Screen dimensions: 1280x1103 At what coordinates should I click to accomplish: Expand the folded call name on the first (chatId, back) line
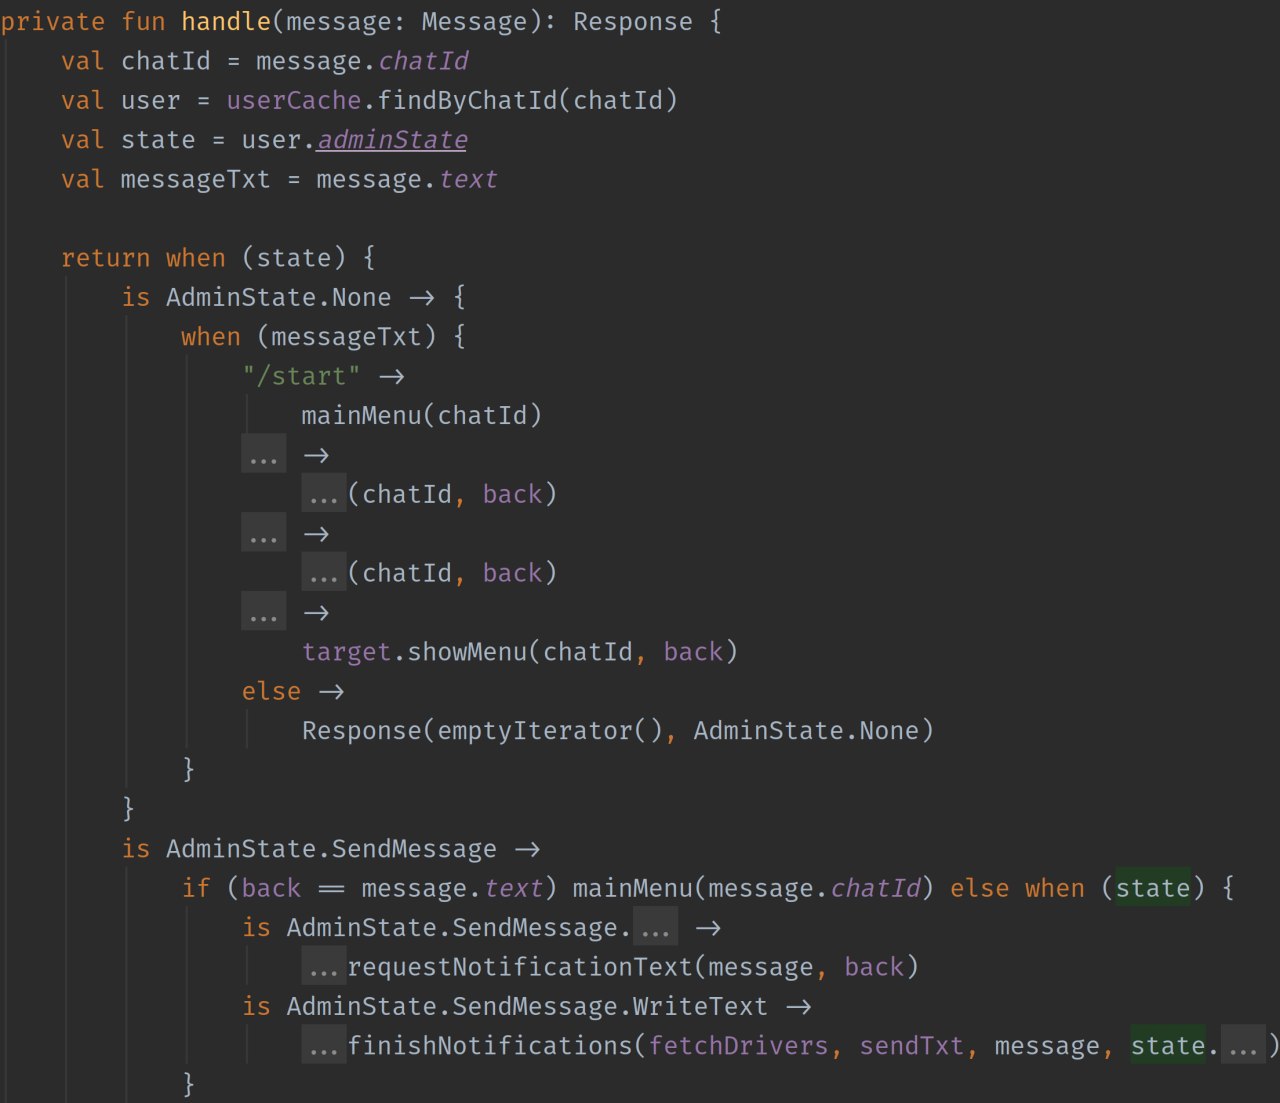point(324,494)
